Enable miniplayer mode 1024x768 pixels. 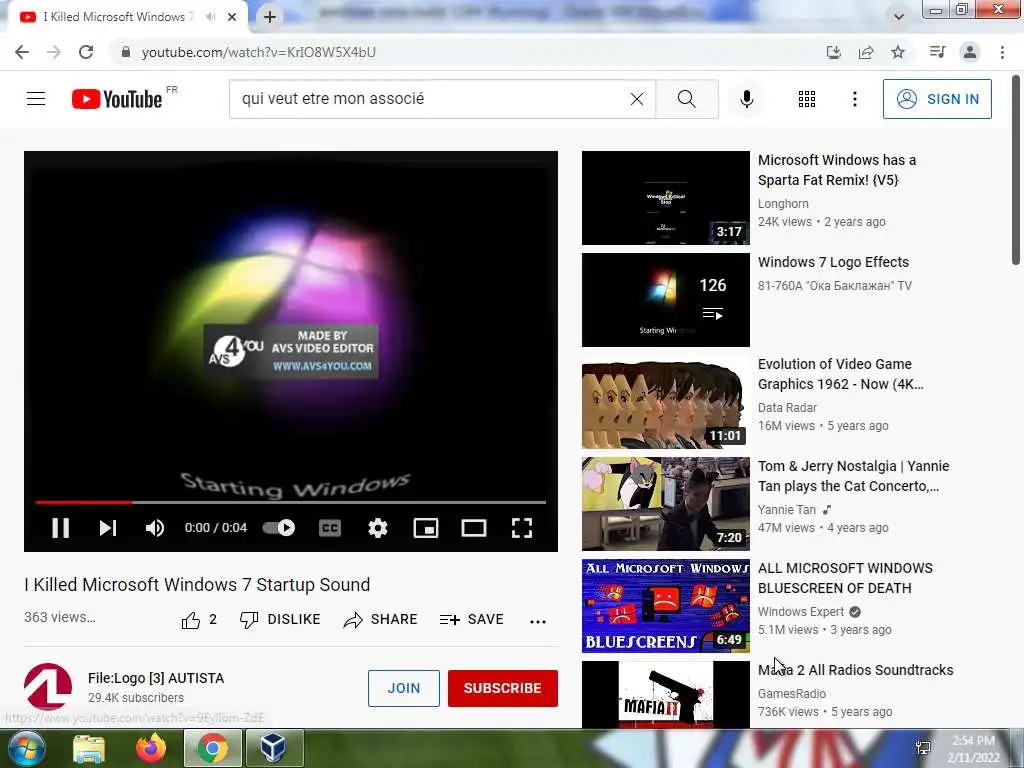[426, 528]
